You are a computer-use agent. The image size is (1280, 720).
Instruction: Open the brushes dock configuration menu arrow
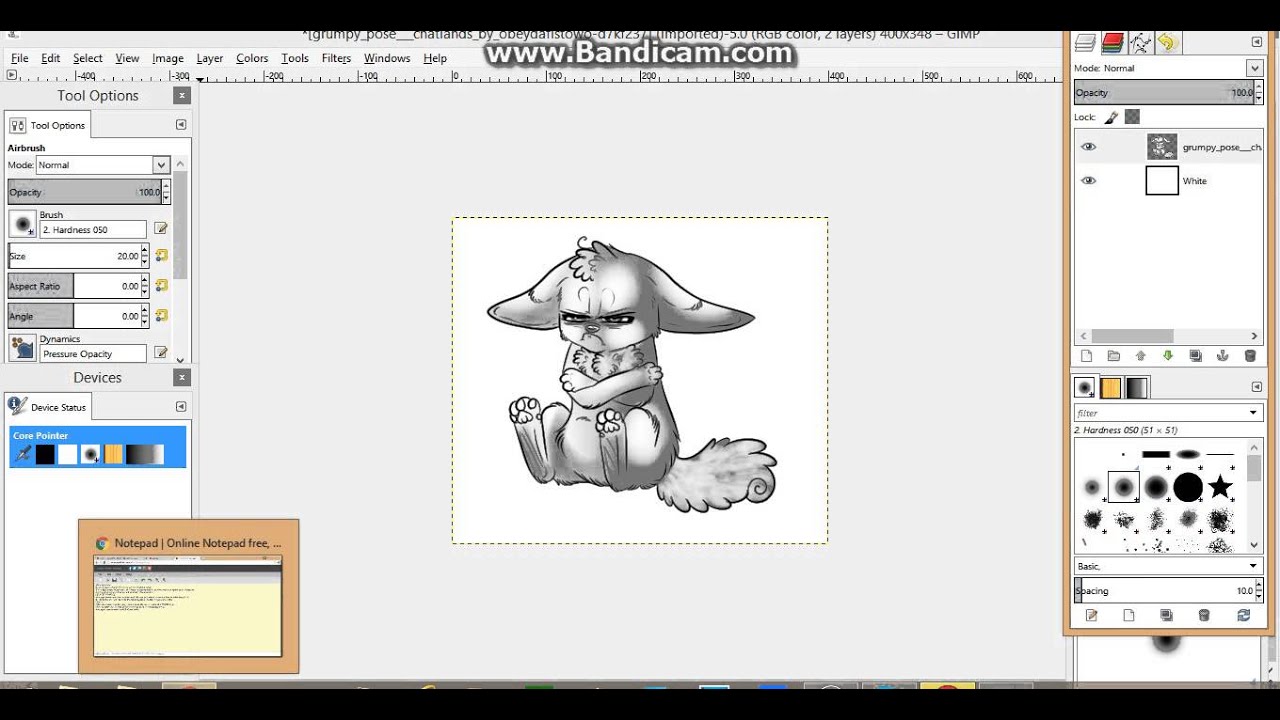click(x=1256, y=387)
